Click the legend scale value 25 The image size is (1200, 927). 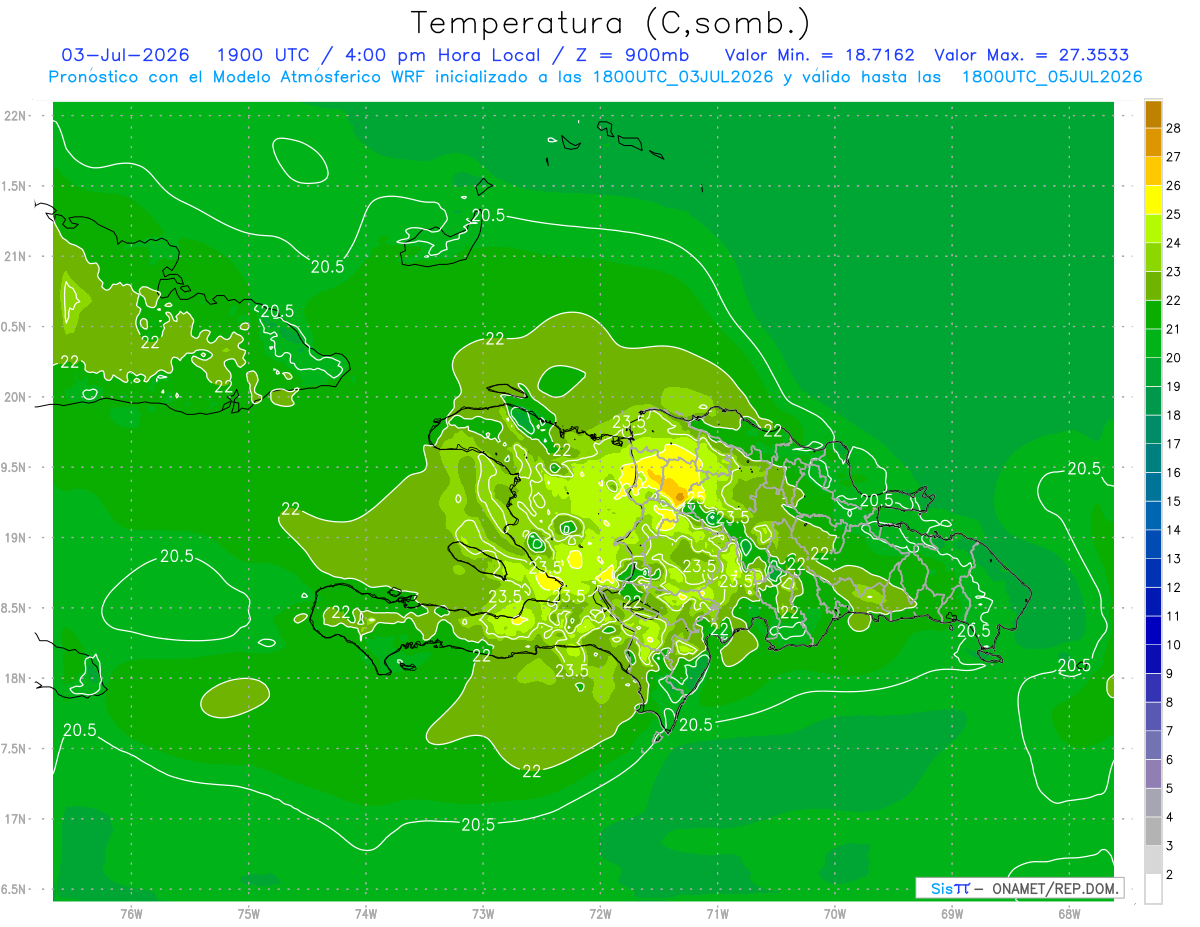[1173, 214]
